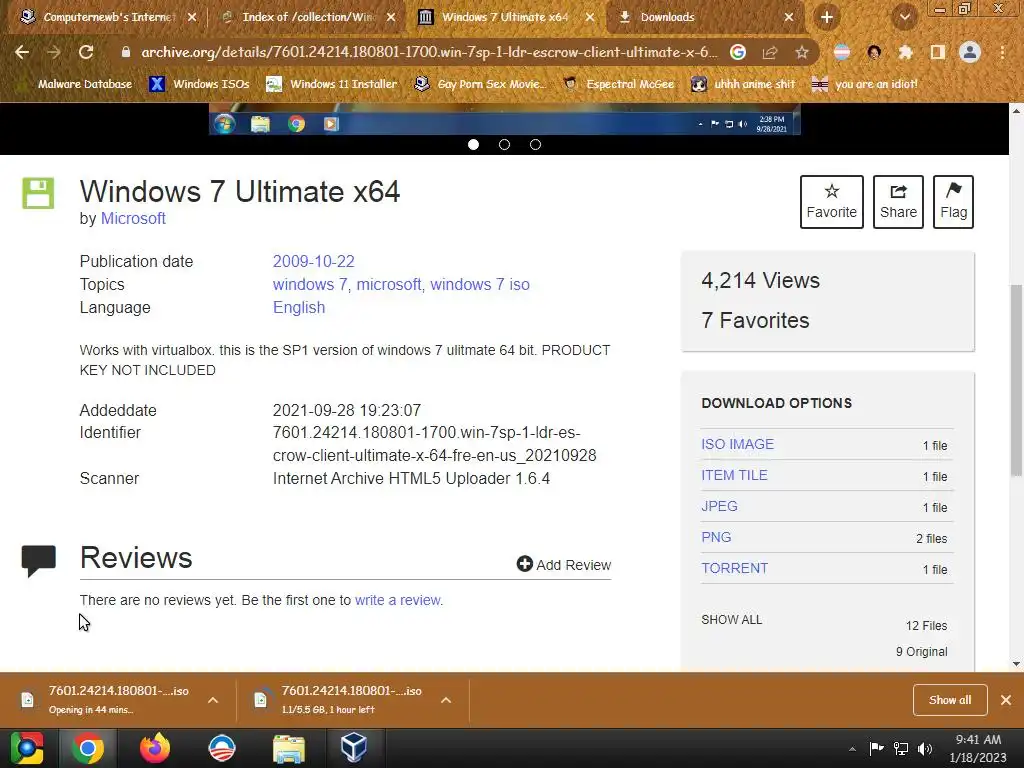Open the Windows 11 Installer bookmark
The image size is (1024, 768).
click(x=332, y=84)
